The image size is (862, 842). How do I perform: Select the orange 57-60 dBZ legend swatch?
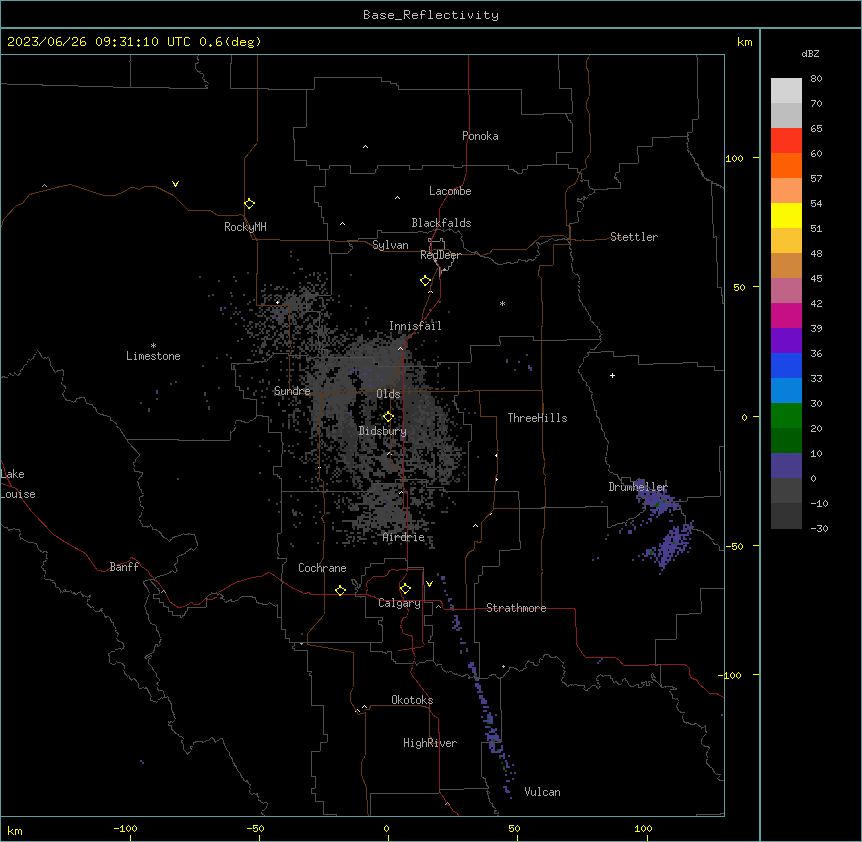point(786,165)
